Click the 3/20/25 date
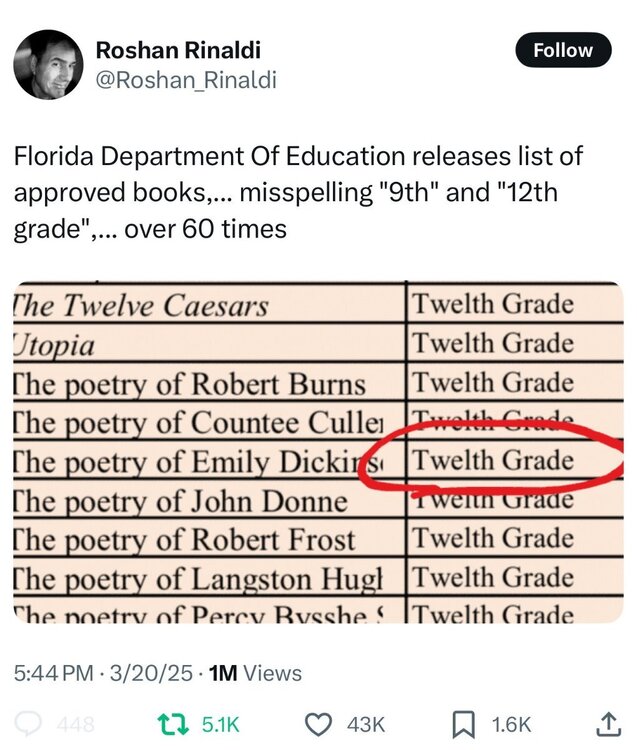The image size is (637, 750). (160, 673)
